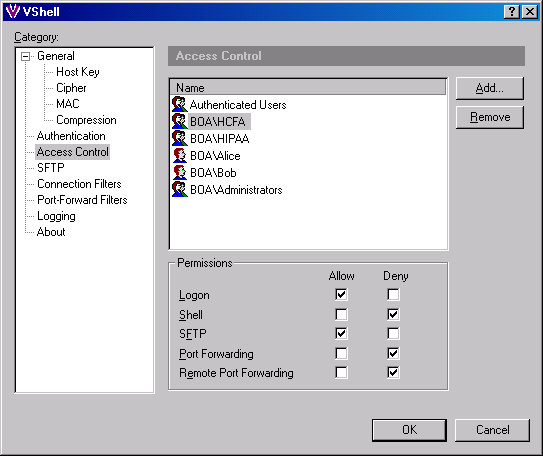Select the BOA\Alice entry
The width and height of the screenshot is (543, 456).
[x=215, y=156]
